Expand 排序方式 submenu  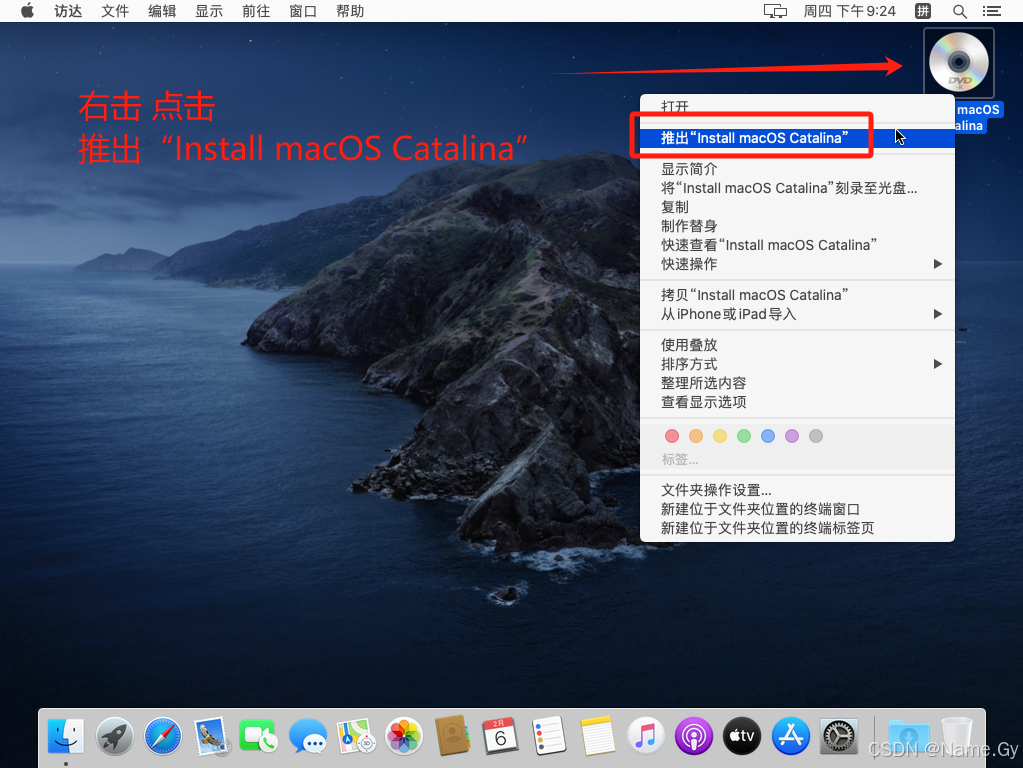click(x=938, y=363)
